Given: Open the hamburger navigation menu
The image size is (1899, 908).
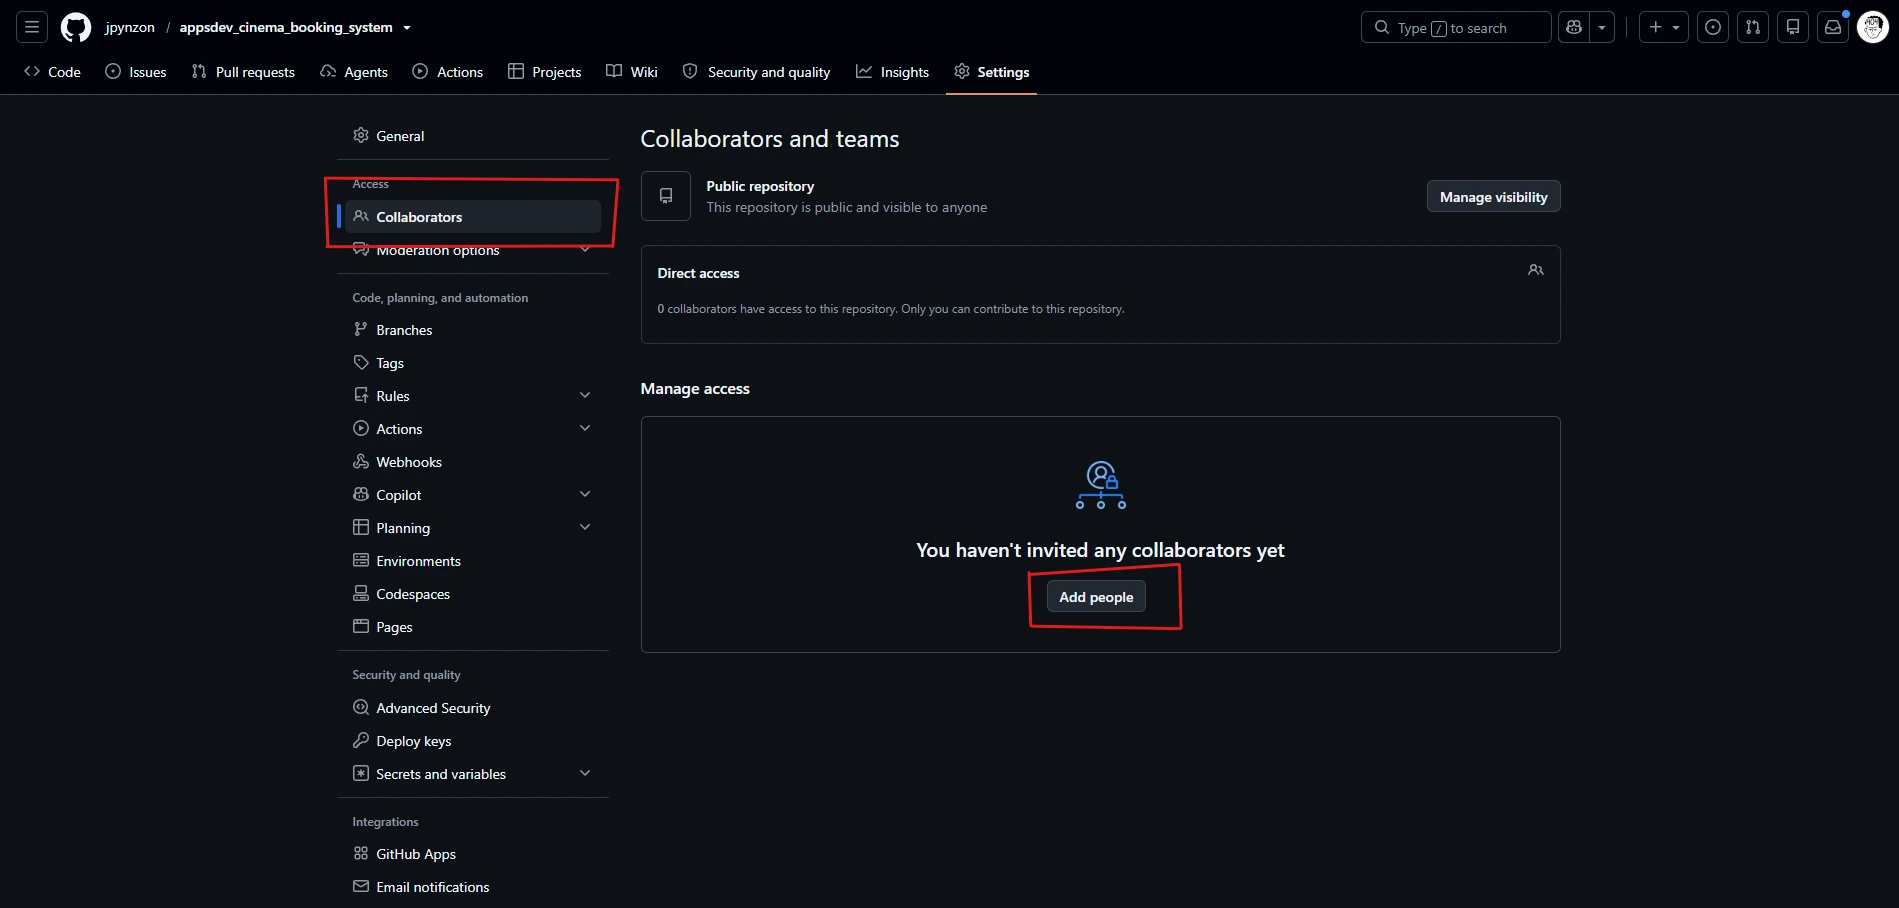Looking at the screenshot, I should coord(32,28).
